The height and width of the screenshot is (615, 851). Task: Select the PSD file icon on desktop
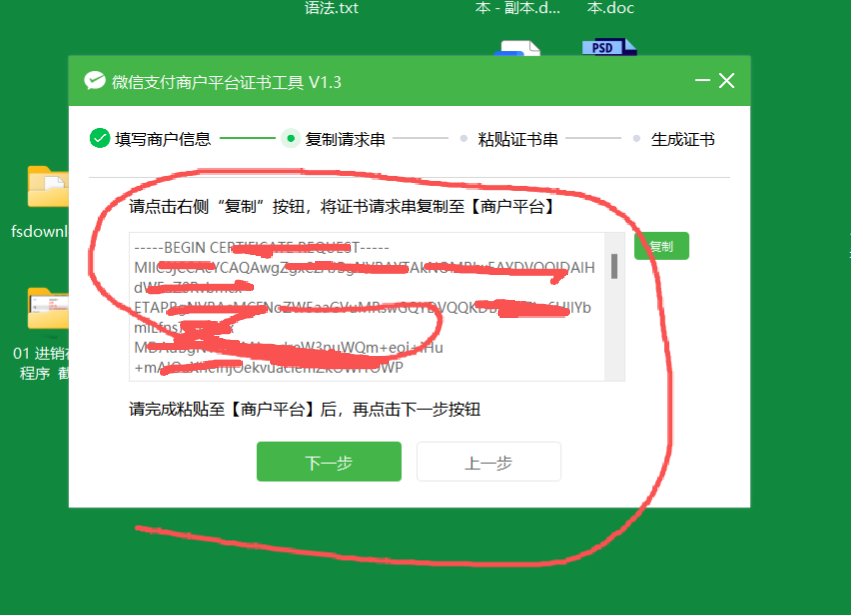click(x=609, y=46)
